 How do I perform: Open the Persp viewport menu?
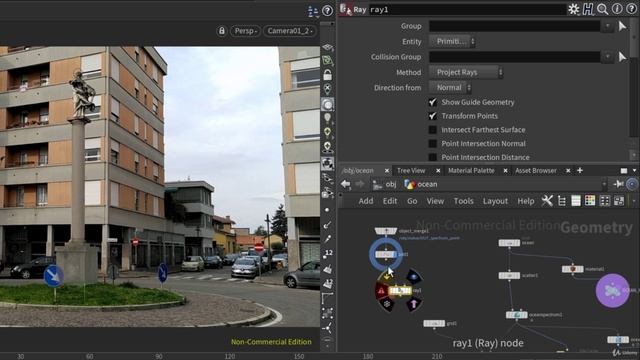[x=245, y=31]
